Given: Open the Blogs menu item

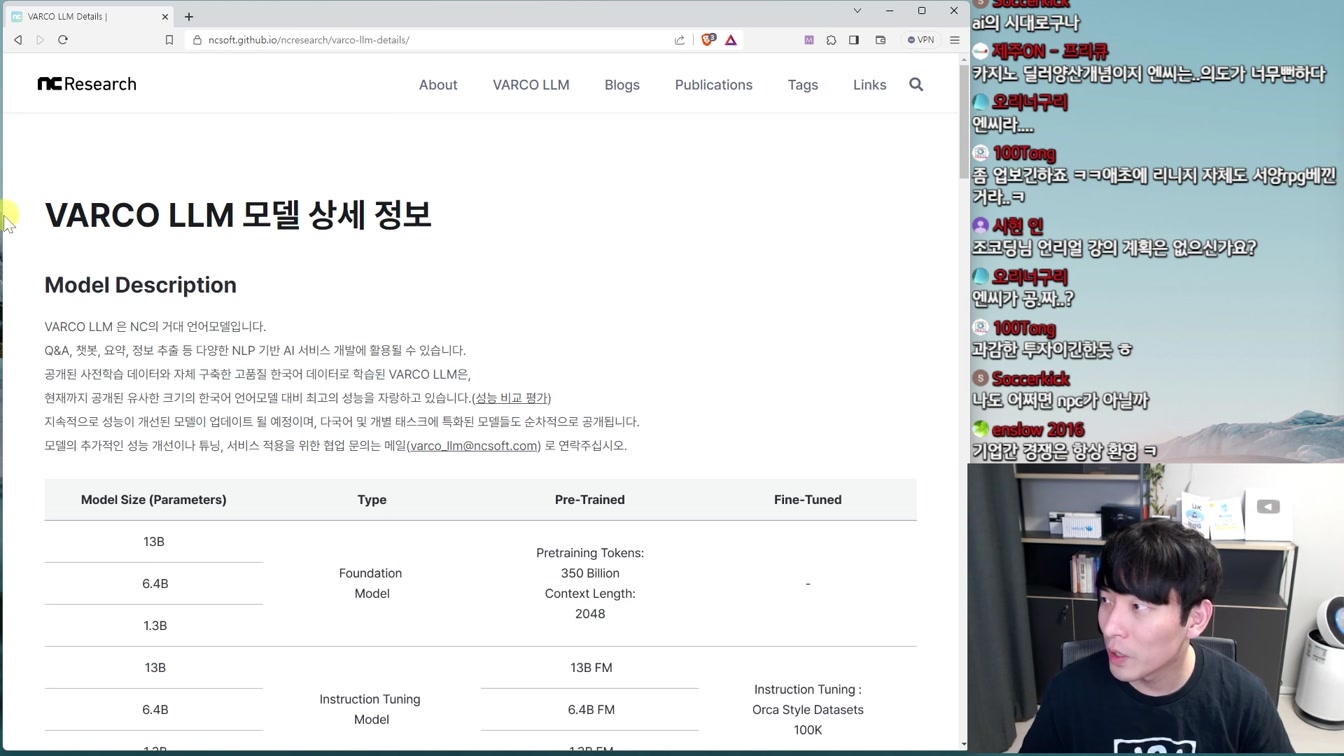Looking at the screenshot, I should tap(622, 85).
